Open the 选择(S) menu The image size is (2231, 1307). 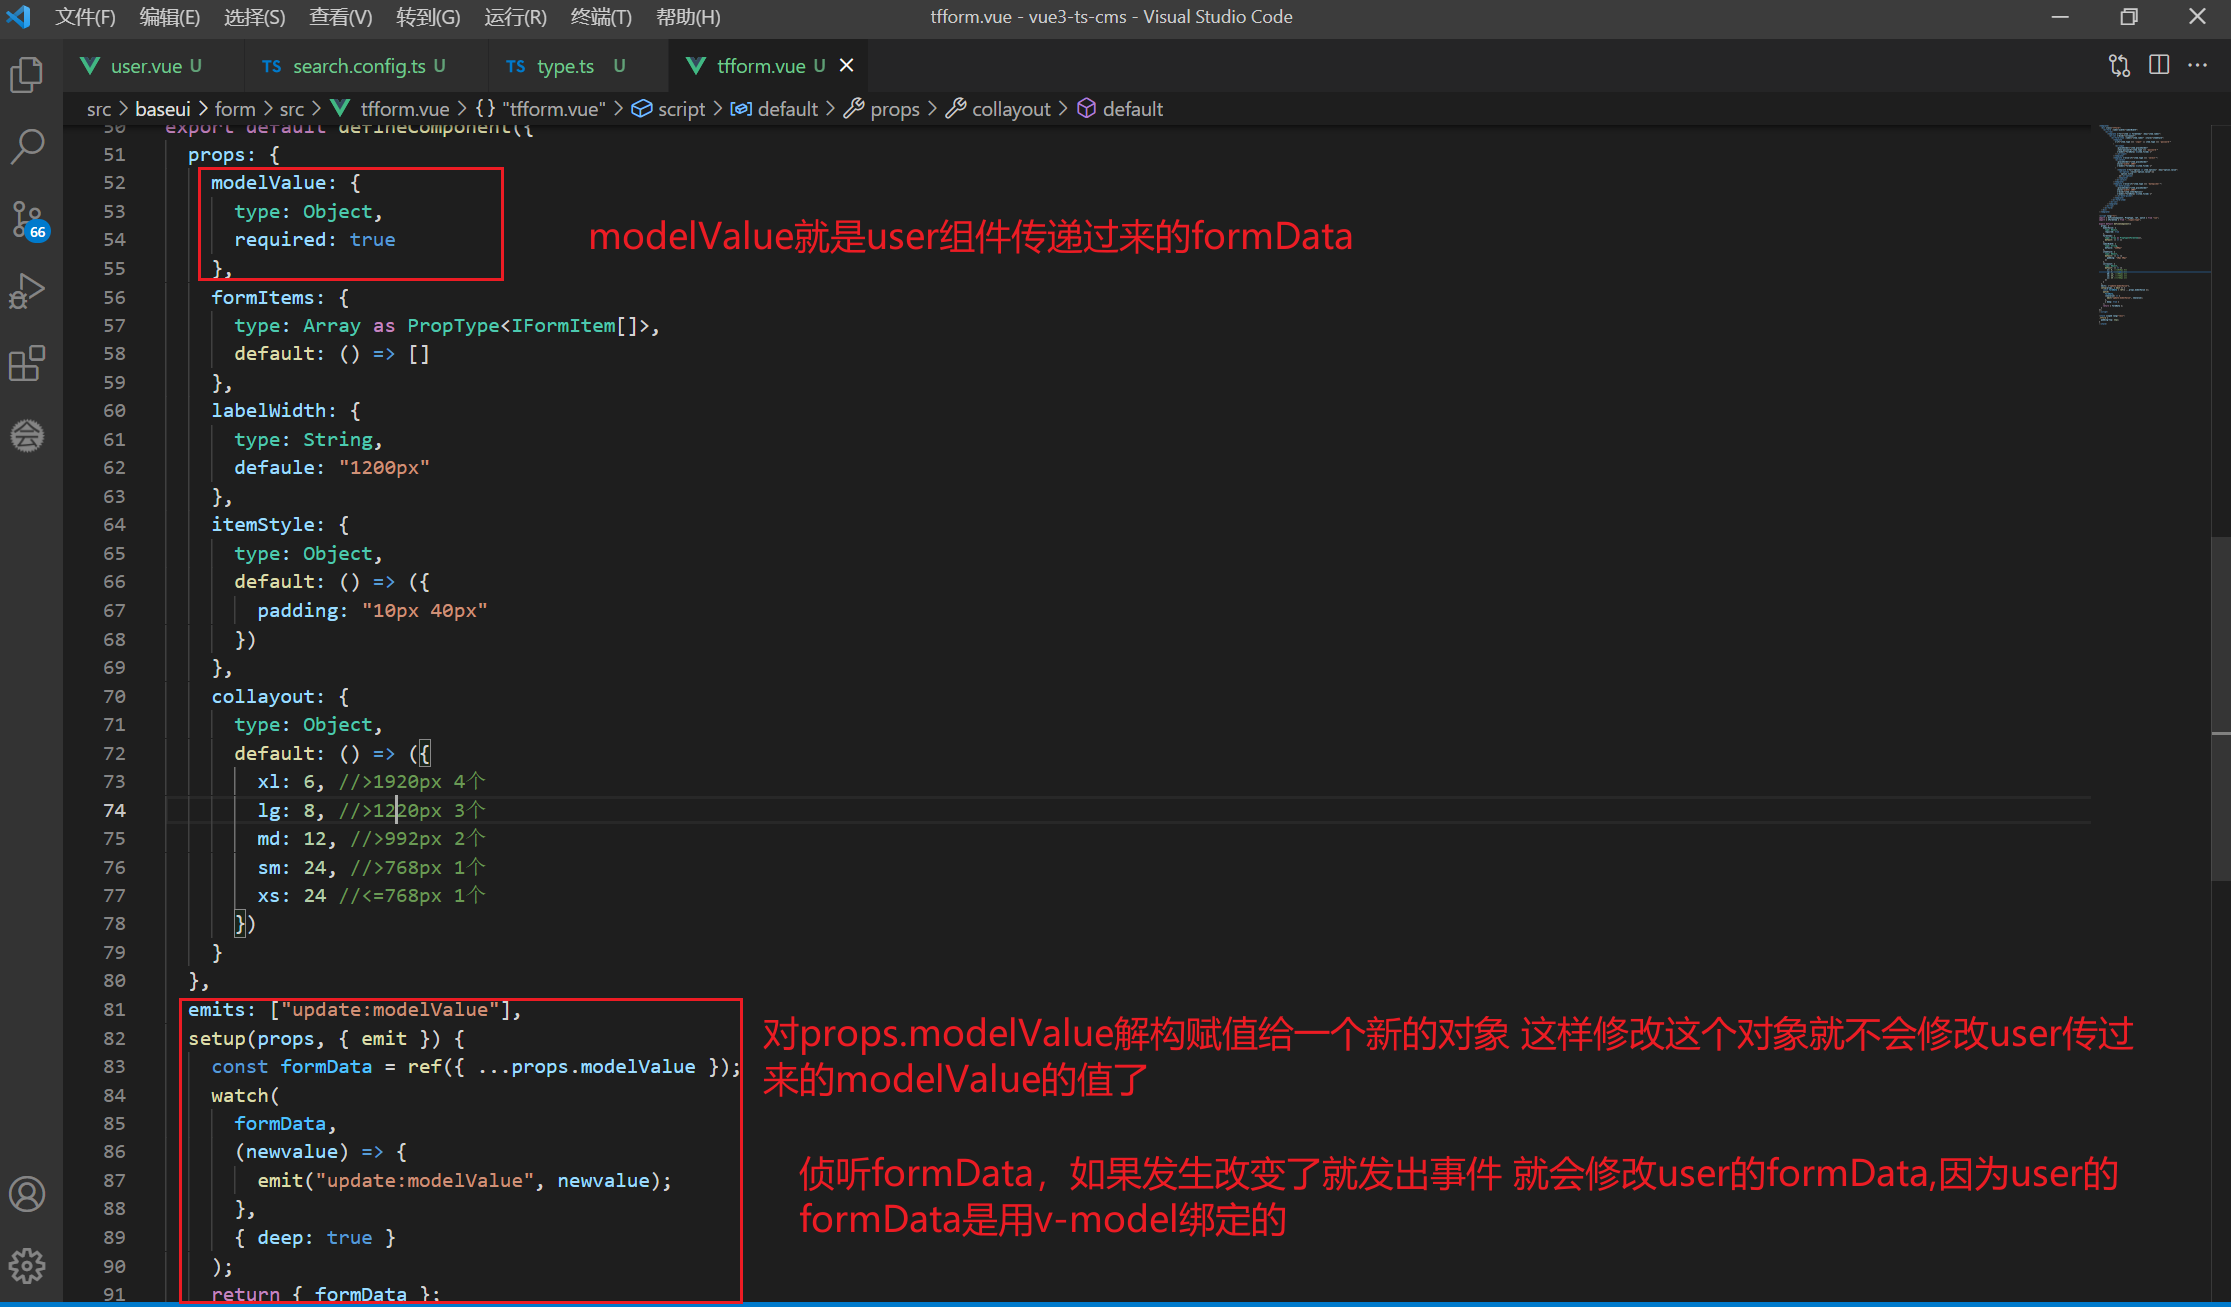(x=254, y=17)
